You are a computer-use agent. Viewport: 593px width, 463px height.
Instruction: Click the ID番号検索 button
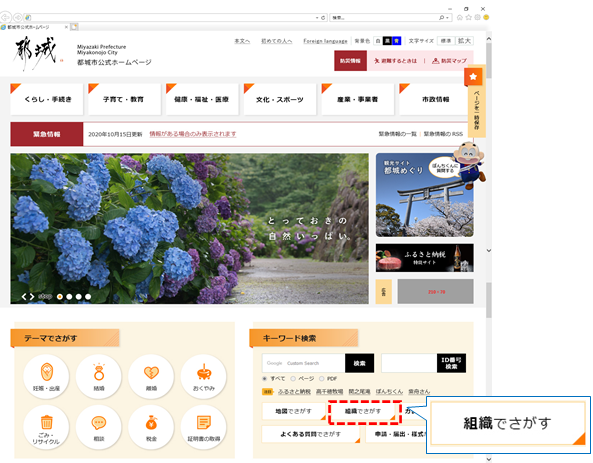(x=452, y=363)
